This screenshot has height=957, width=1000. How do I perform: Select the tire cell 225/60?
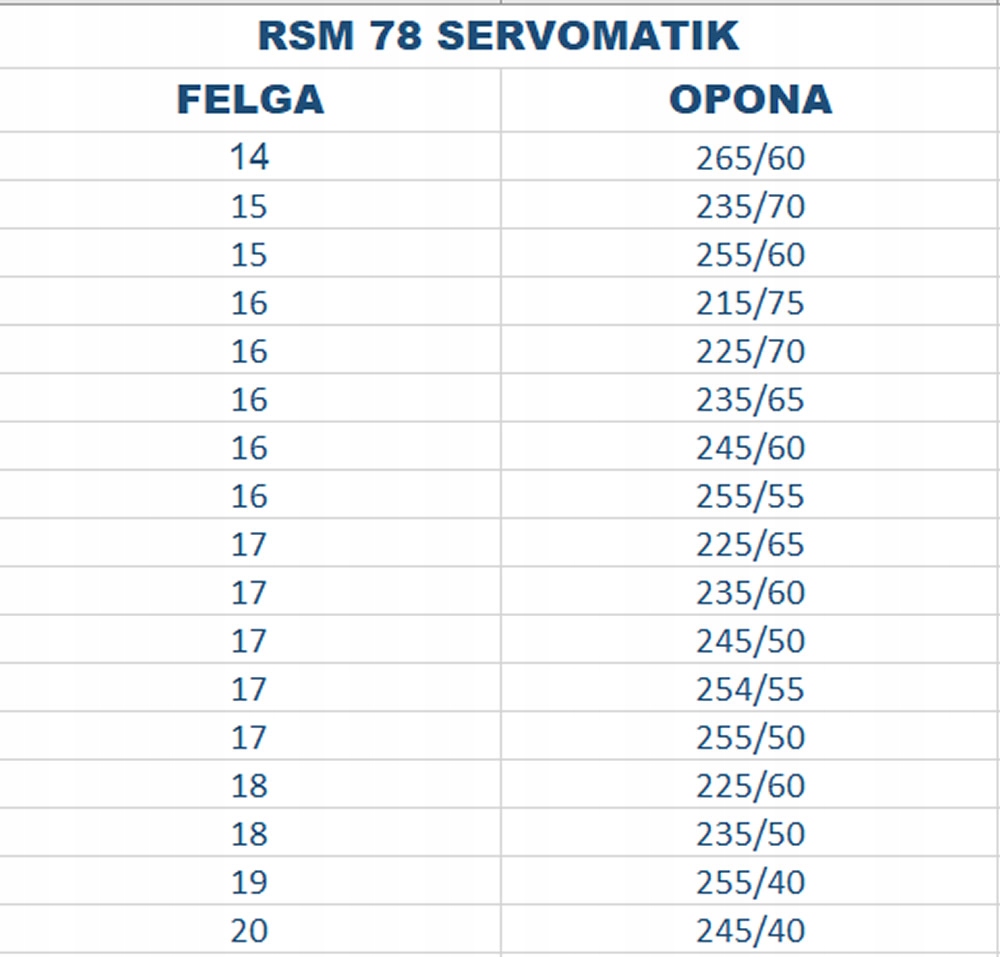(750, 784)
